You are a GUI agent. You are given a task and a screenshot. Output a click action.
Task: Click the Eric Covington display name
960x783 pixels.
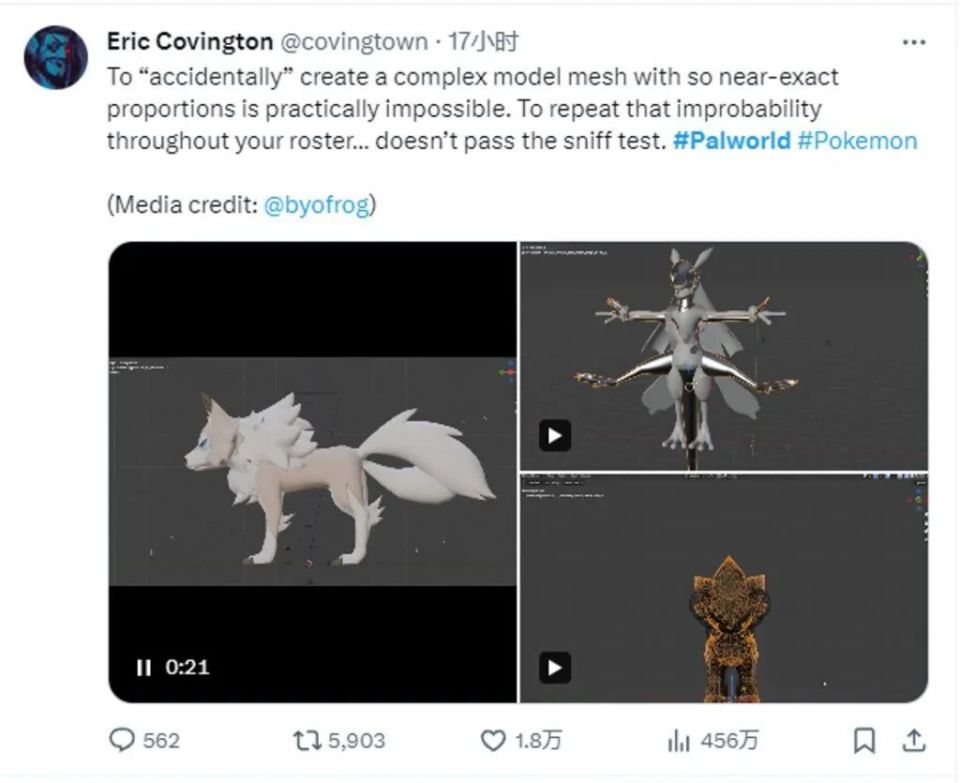[190, 42]
